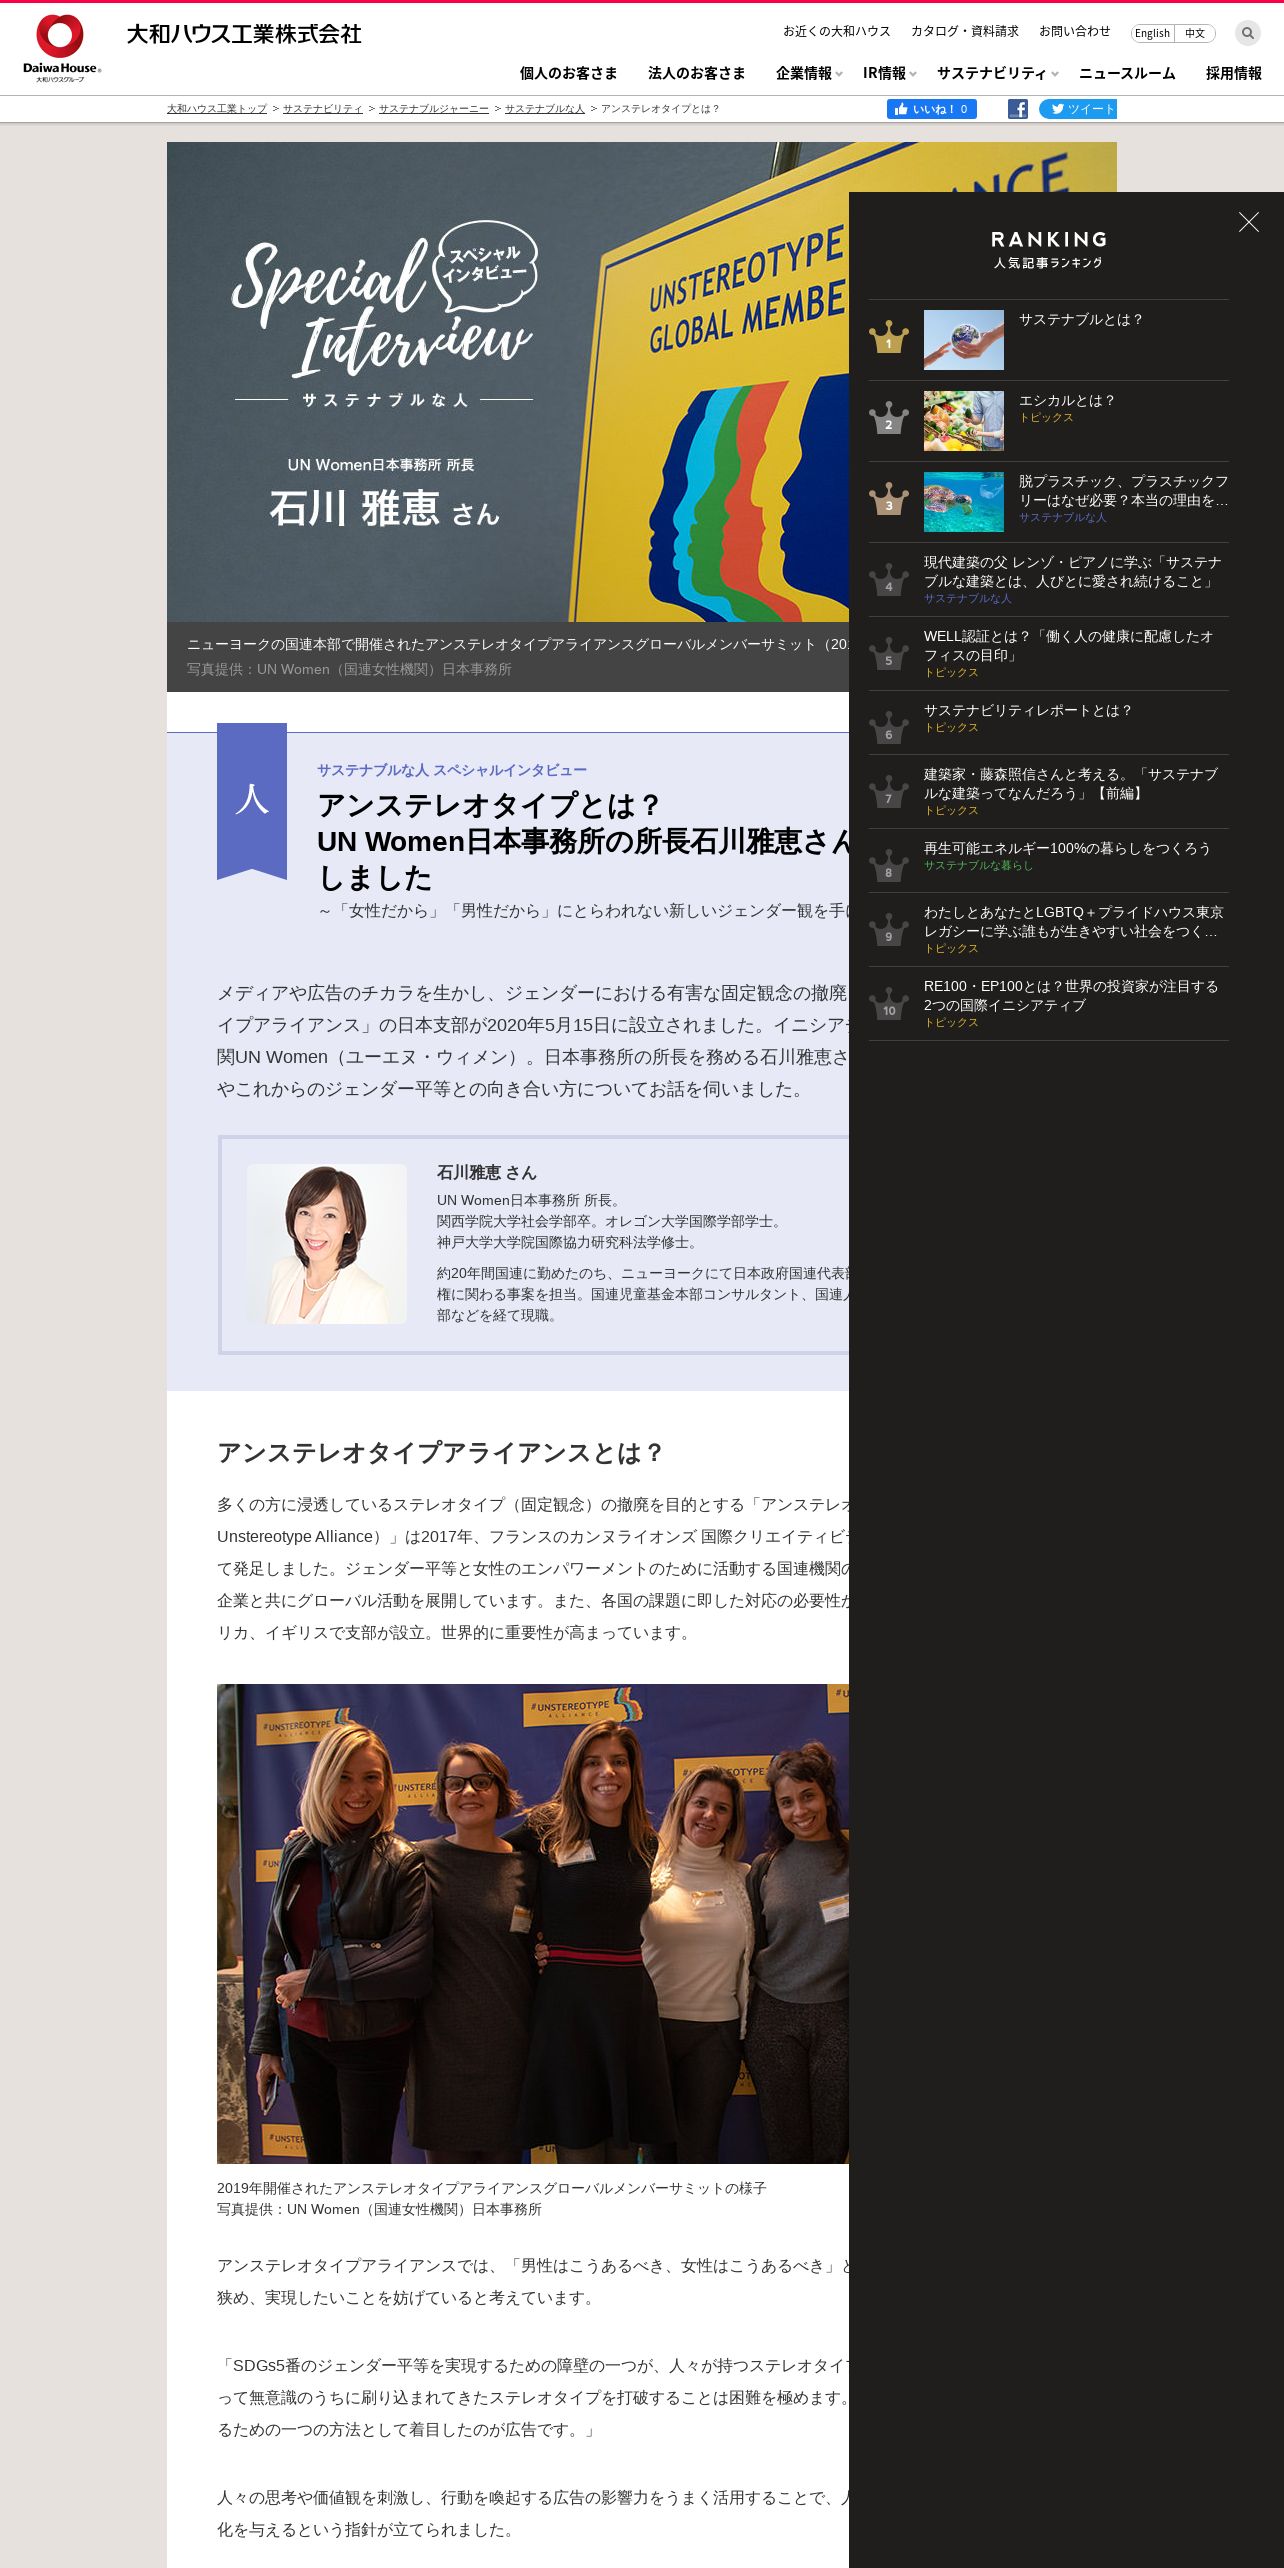This screenshot has width=1284, height=2568.
Task: Open the vegetables ranking thumbnail
Action: pyautogui.click(x=963, y=421)
